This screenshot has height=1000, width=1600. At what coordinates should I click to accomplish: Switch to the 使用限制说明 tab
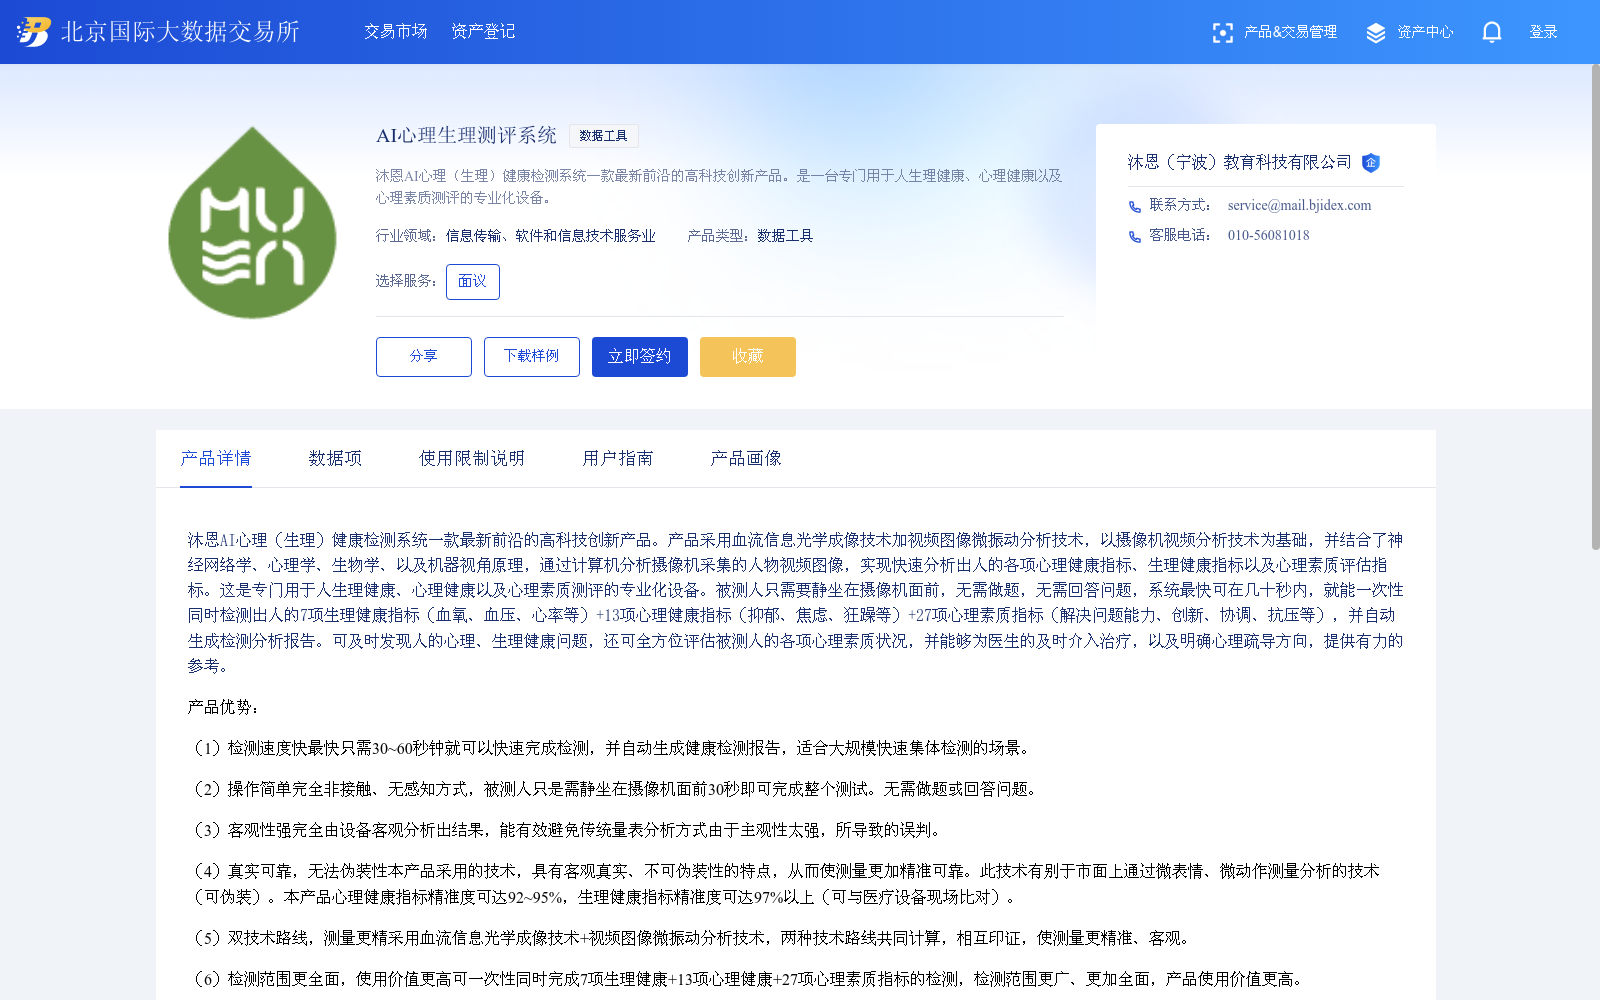(472, 459)
